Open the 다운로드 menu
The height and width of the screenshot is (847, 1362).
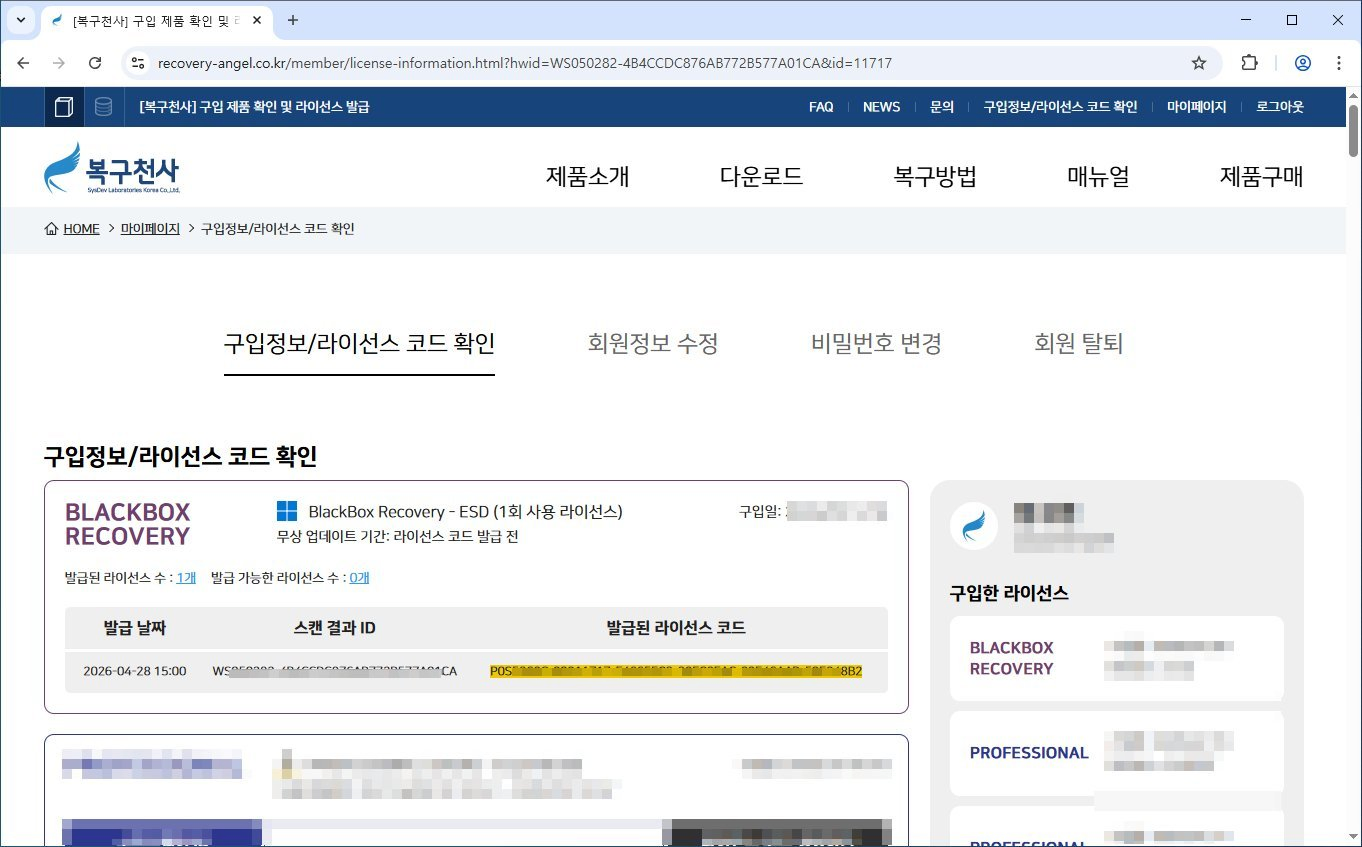[761, 177]
